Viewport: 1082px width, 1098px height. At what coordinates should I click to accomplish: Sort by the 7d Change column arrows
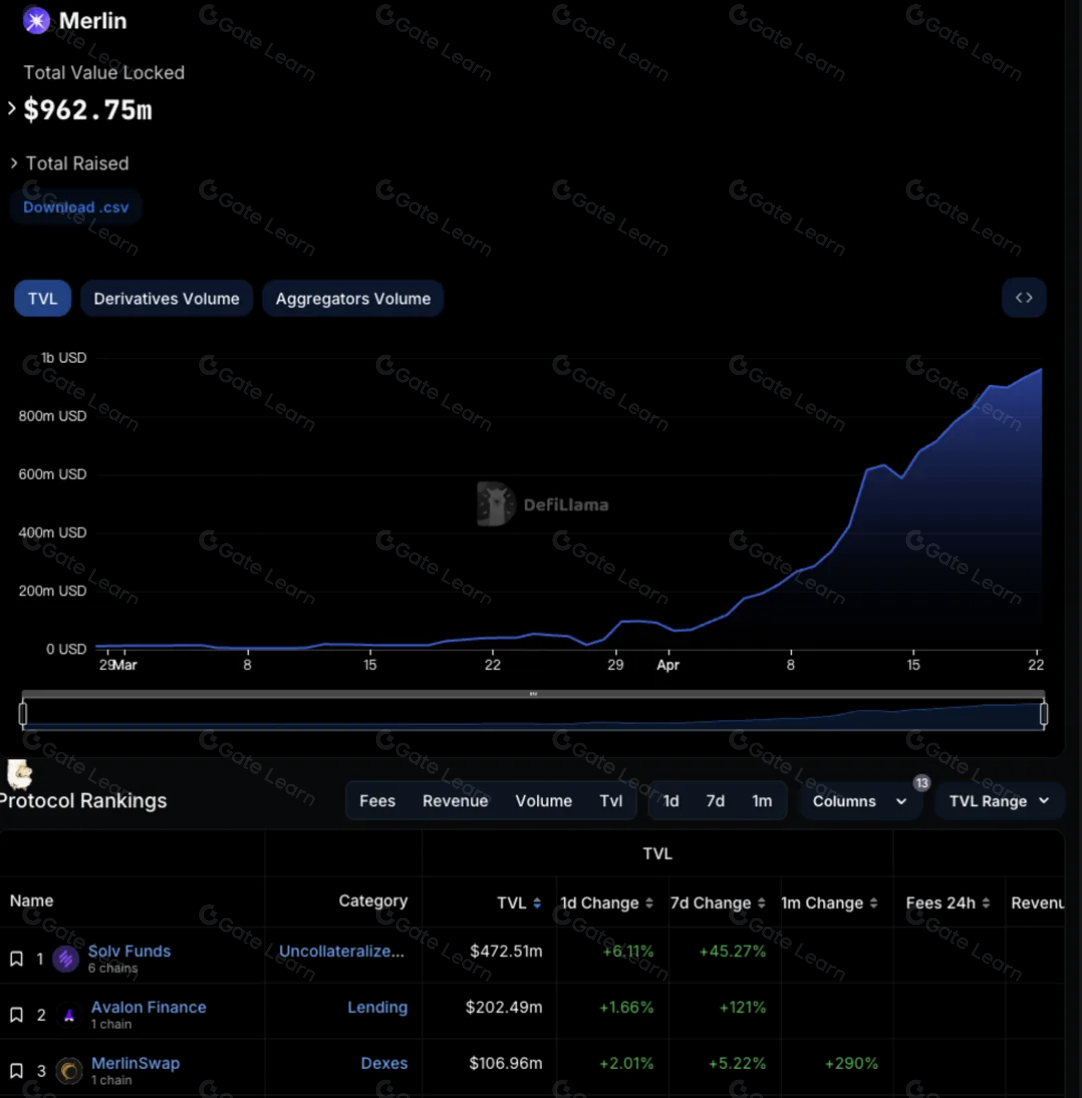click(x=761, y=903)
